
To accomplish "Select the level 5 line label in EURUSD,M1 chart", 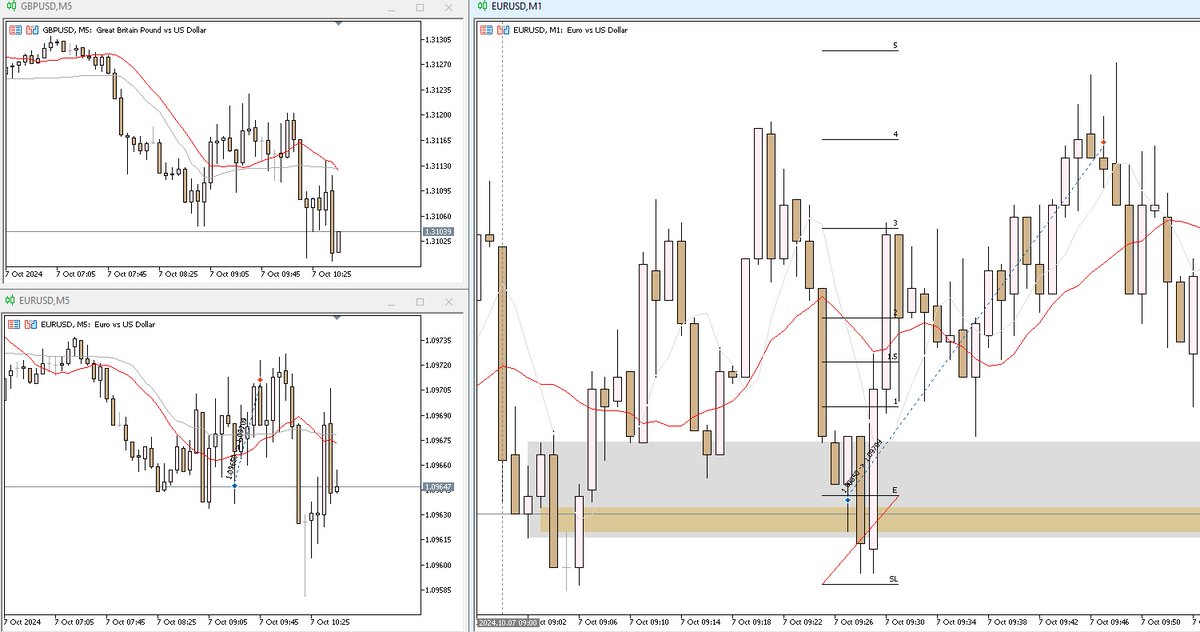I will point(895,46).
